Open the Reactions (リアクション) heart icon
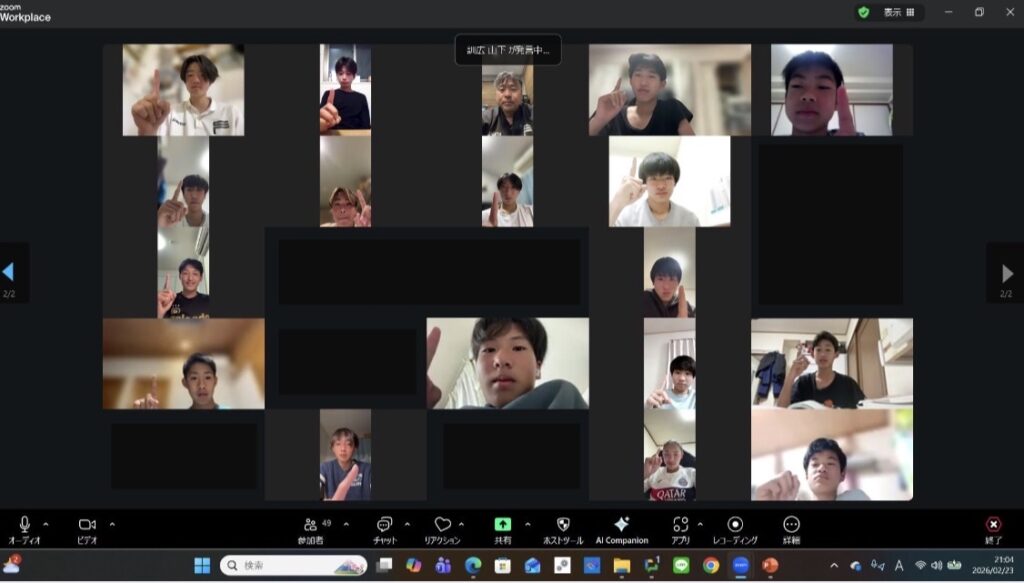This screenshot has width=1024, height=583. pos(442,525)
